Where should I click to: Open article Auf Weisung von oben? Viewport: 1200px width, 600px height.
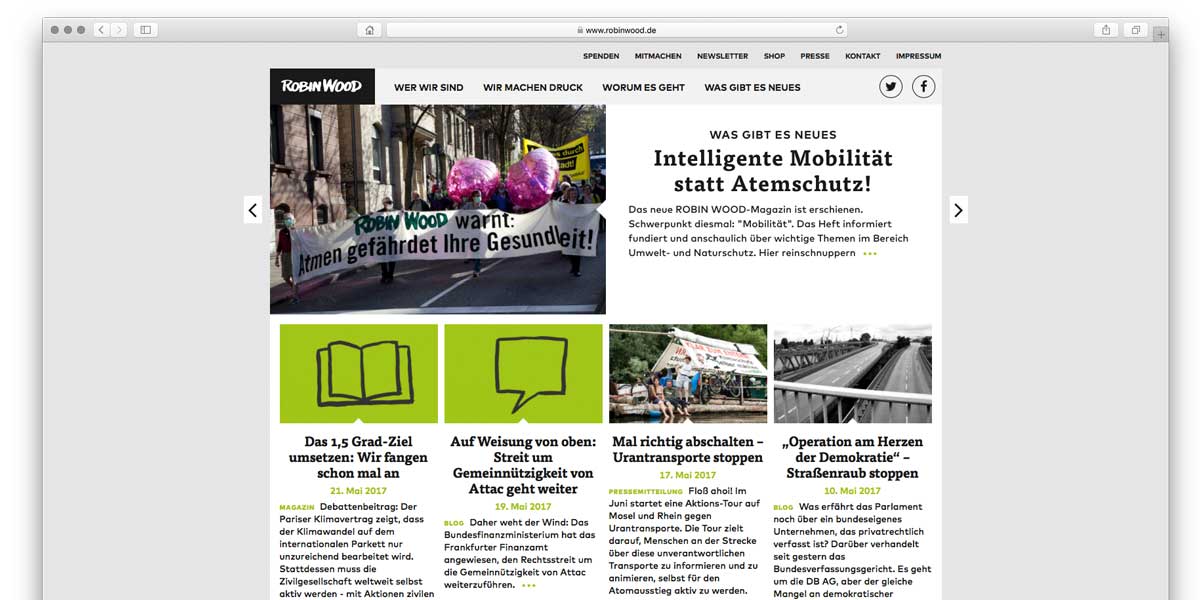pos(523,465)
